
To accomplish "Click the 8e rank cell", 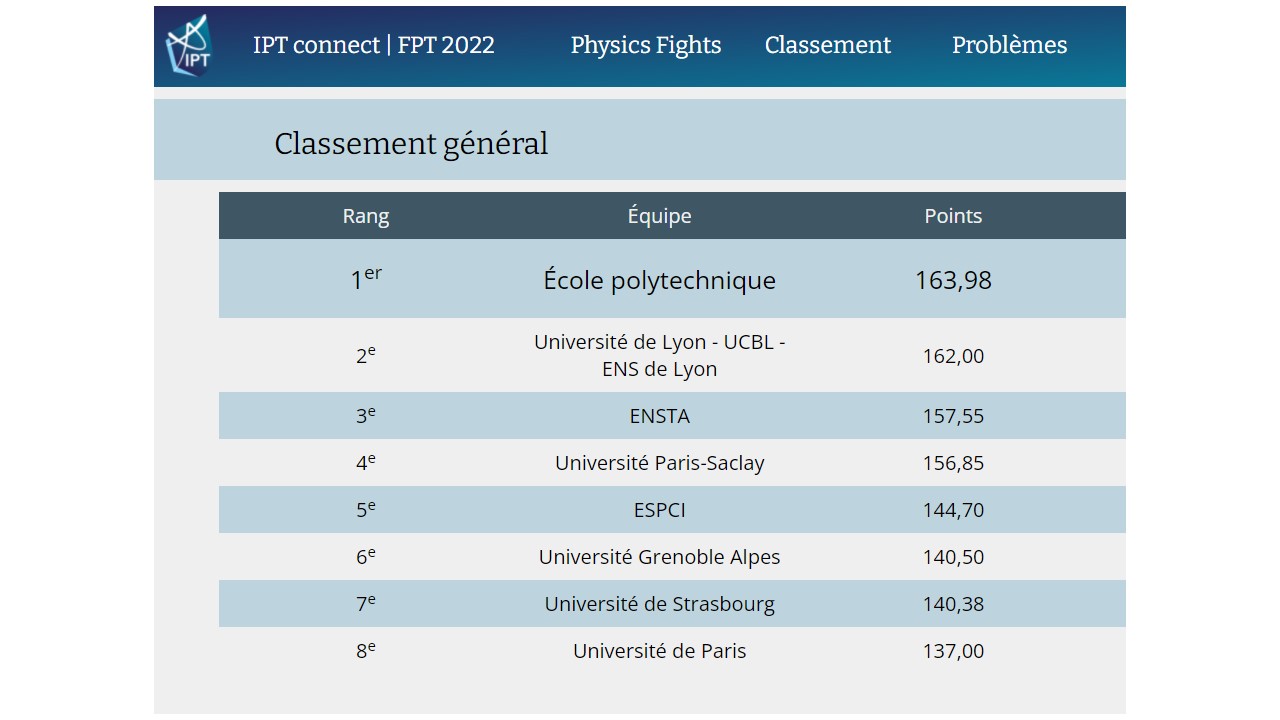I will (x=366, y=650).
